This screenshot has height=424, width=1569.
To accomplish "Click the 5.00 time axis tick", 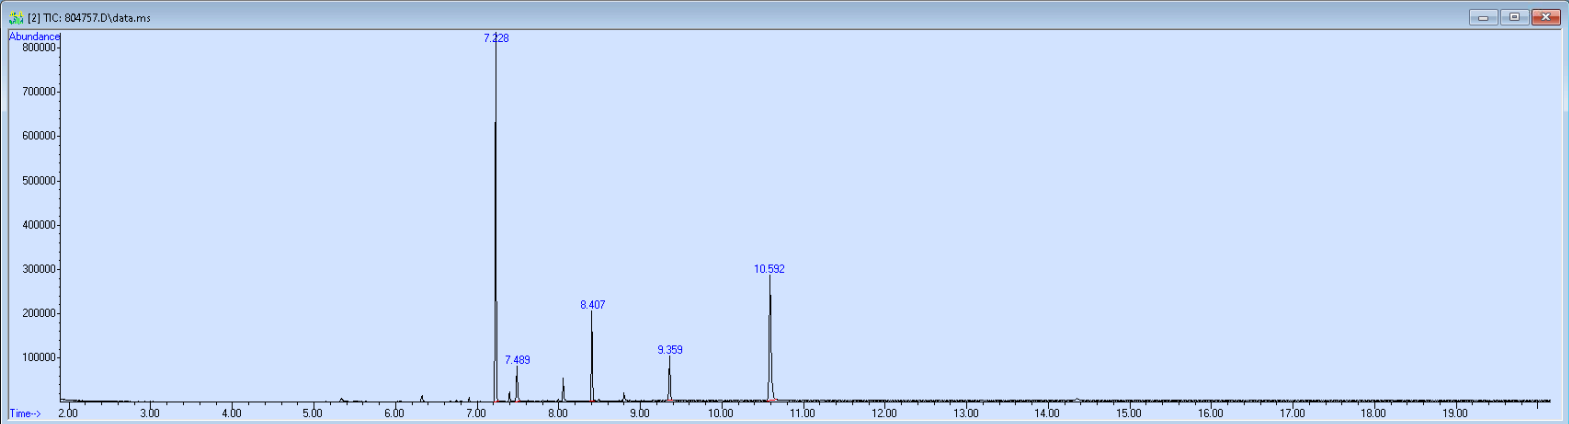I will (312, 413).
